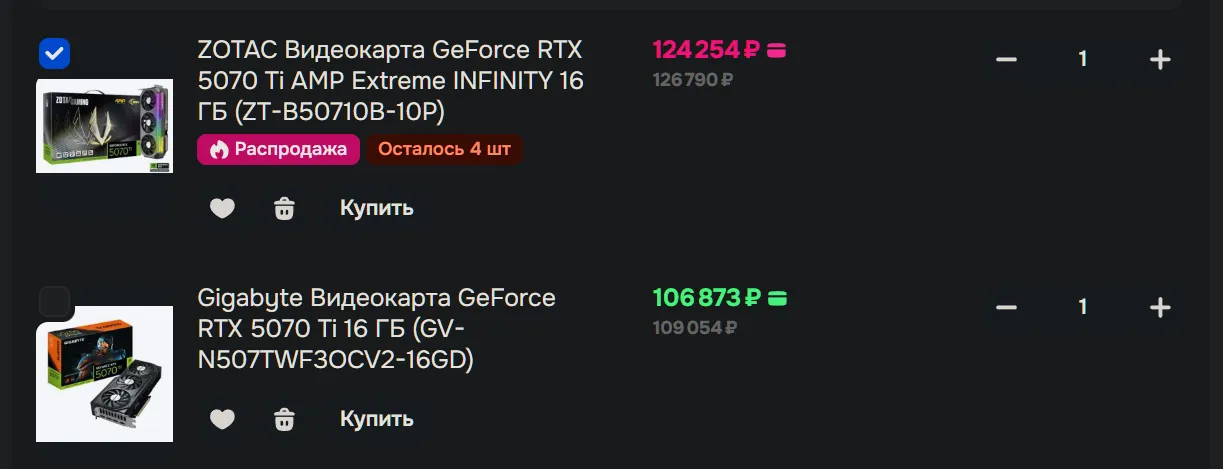Increase ZOTAC quantity with plus
1223x469 pixels.
coord(1160,60)
